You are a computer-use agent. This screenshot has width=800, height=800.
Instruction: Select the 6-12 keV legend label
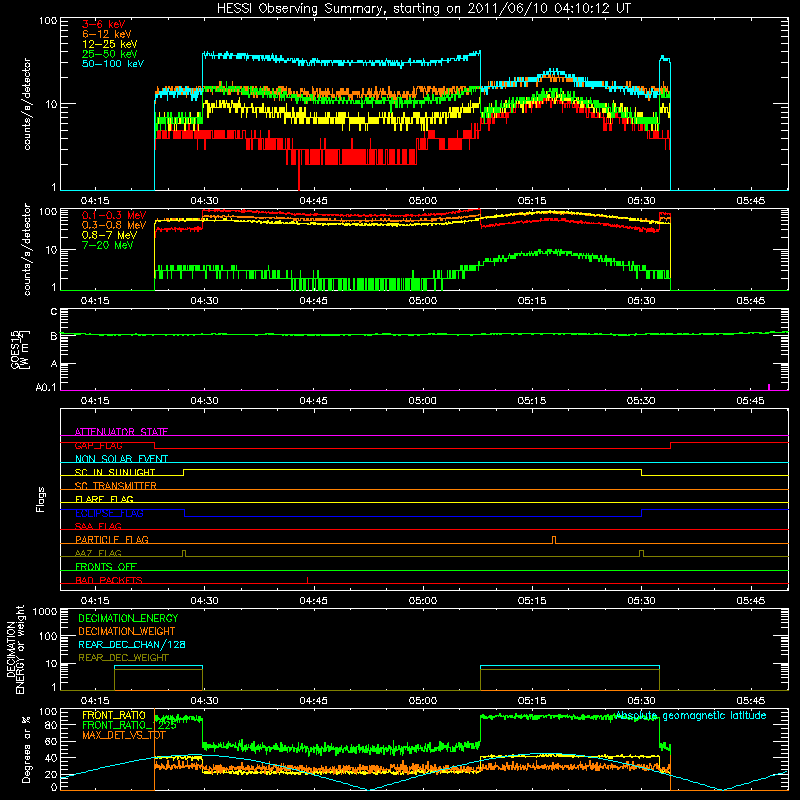107,34
